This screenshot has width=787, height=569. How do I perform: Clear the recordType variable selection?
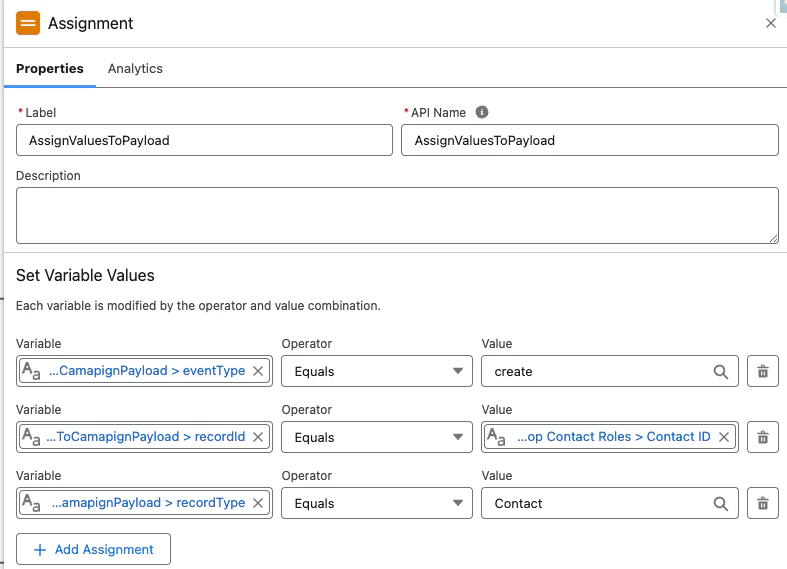tap(258, 503)
